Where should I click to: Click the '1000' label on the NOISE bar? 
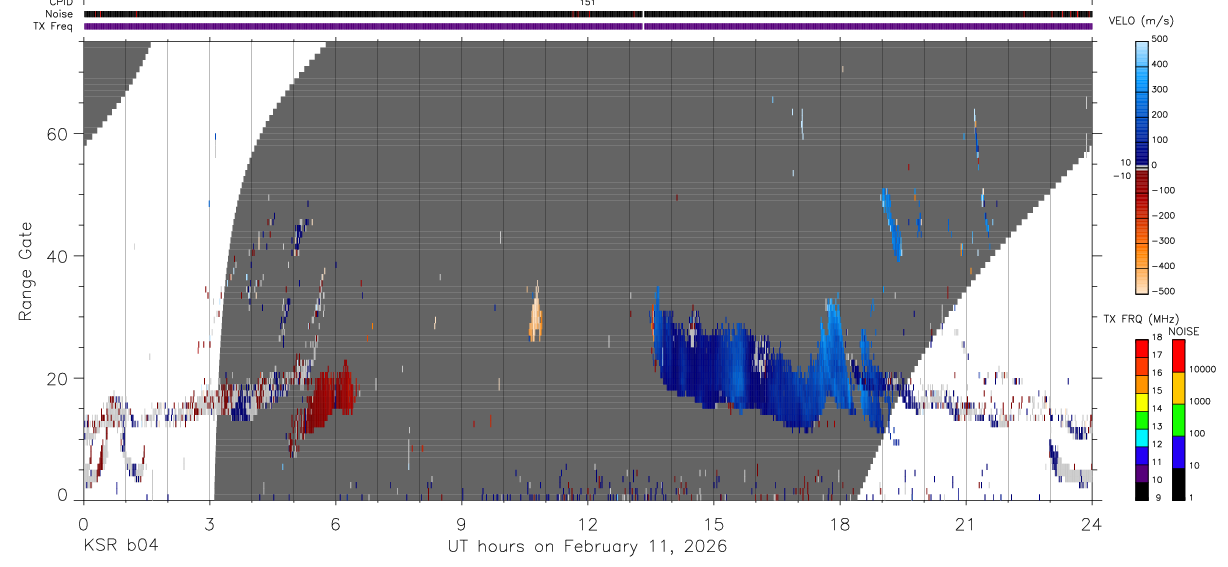(x=1200, y=401)
